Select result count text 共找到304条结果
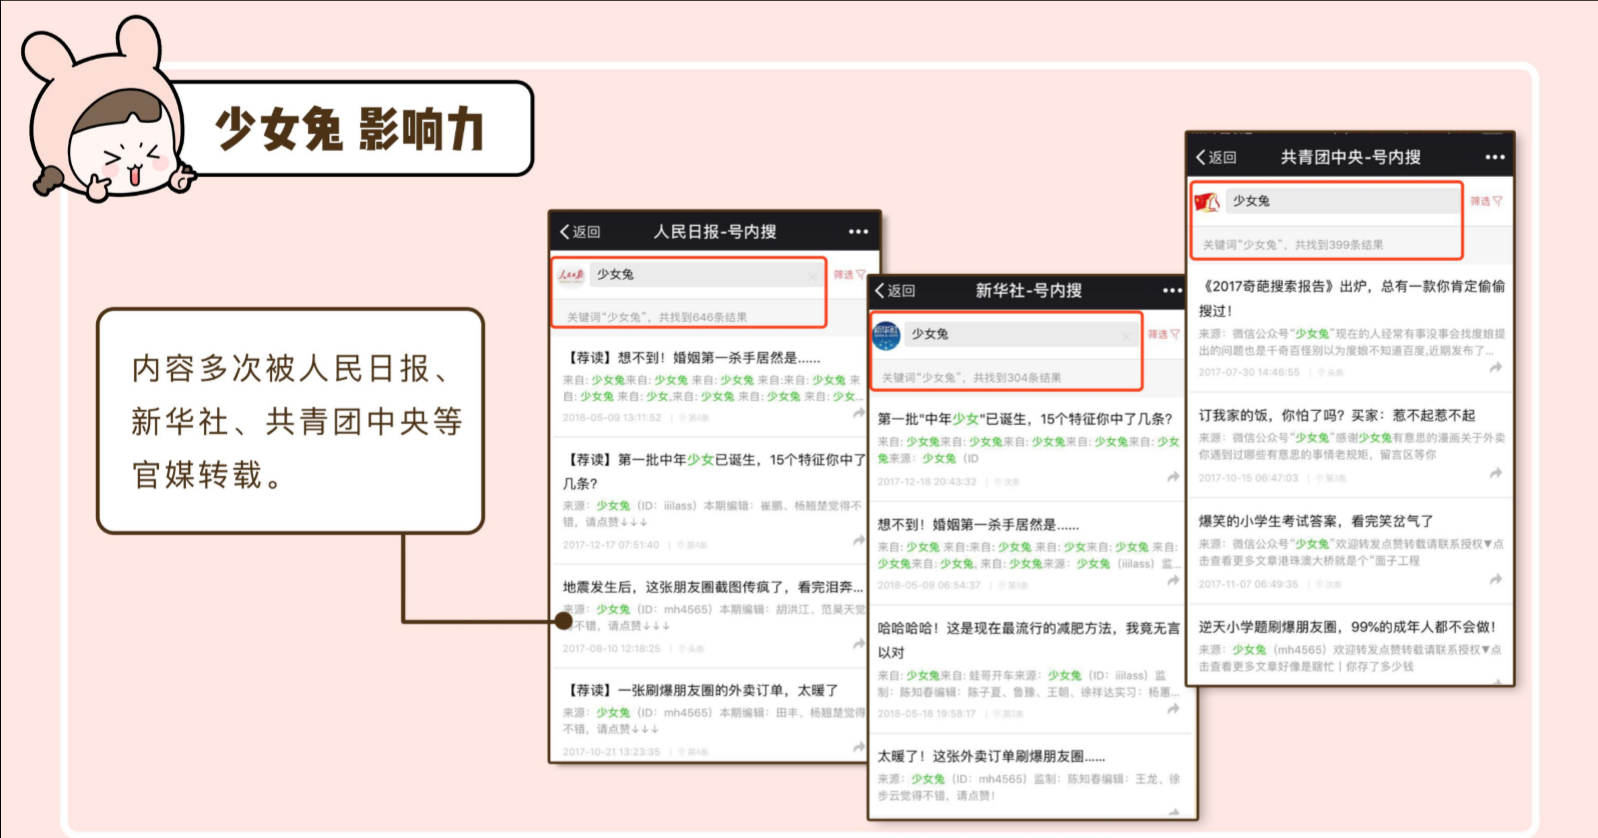Screen dimensions: 1598x838 tap(1018, 378)
